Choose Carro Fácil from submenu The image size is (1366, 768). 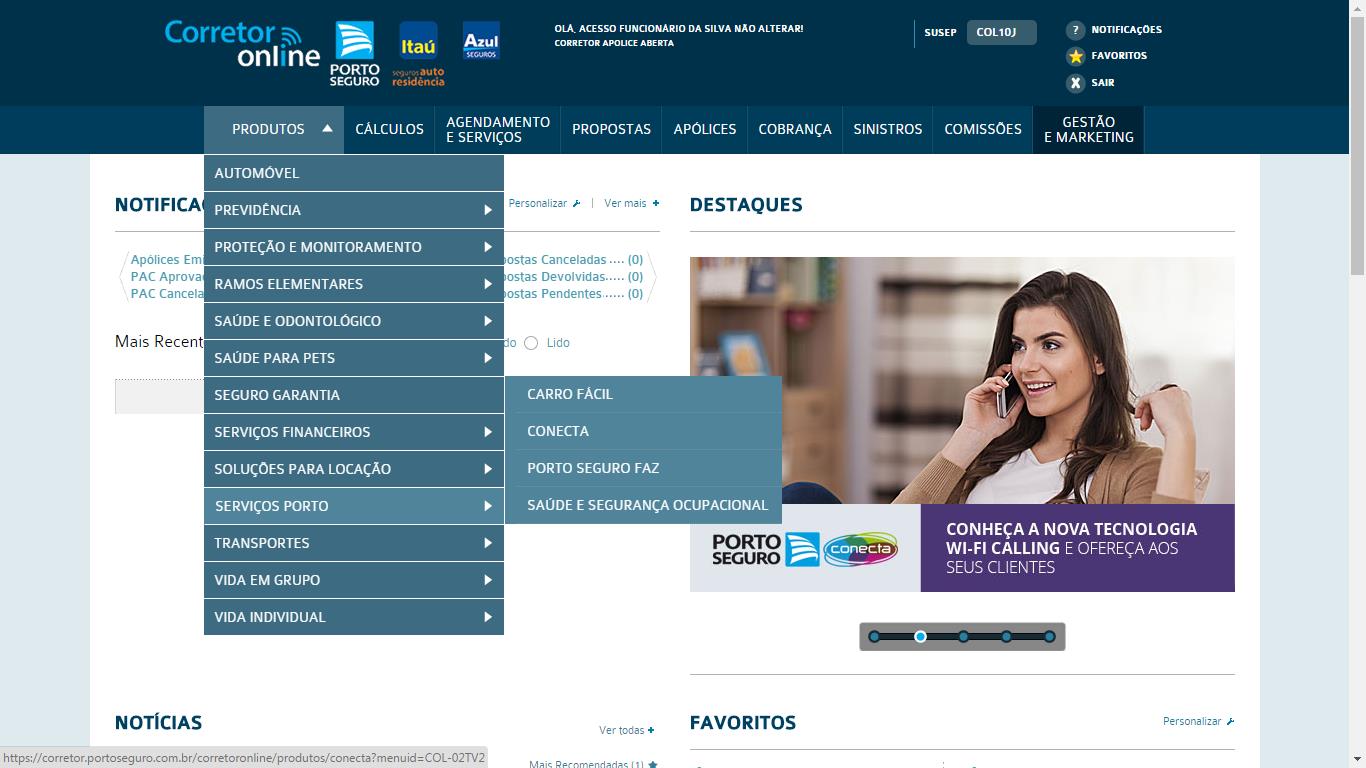pos(643,394)
